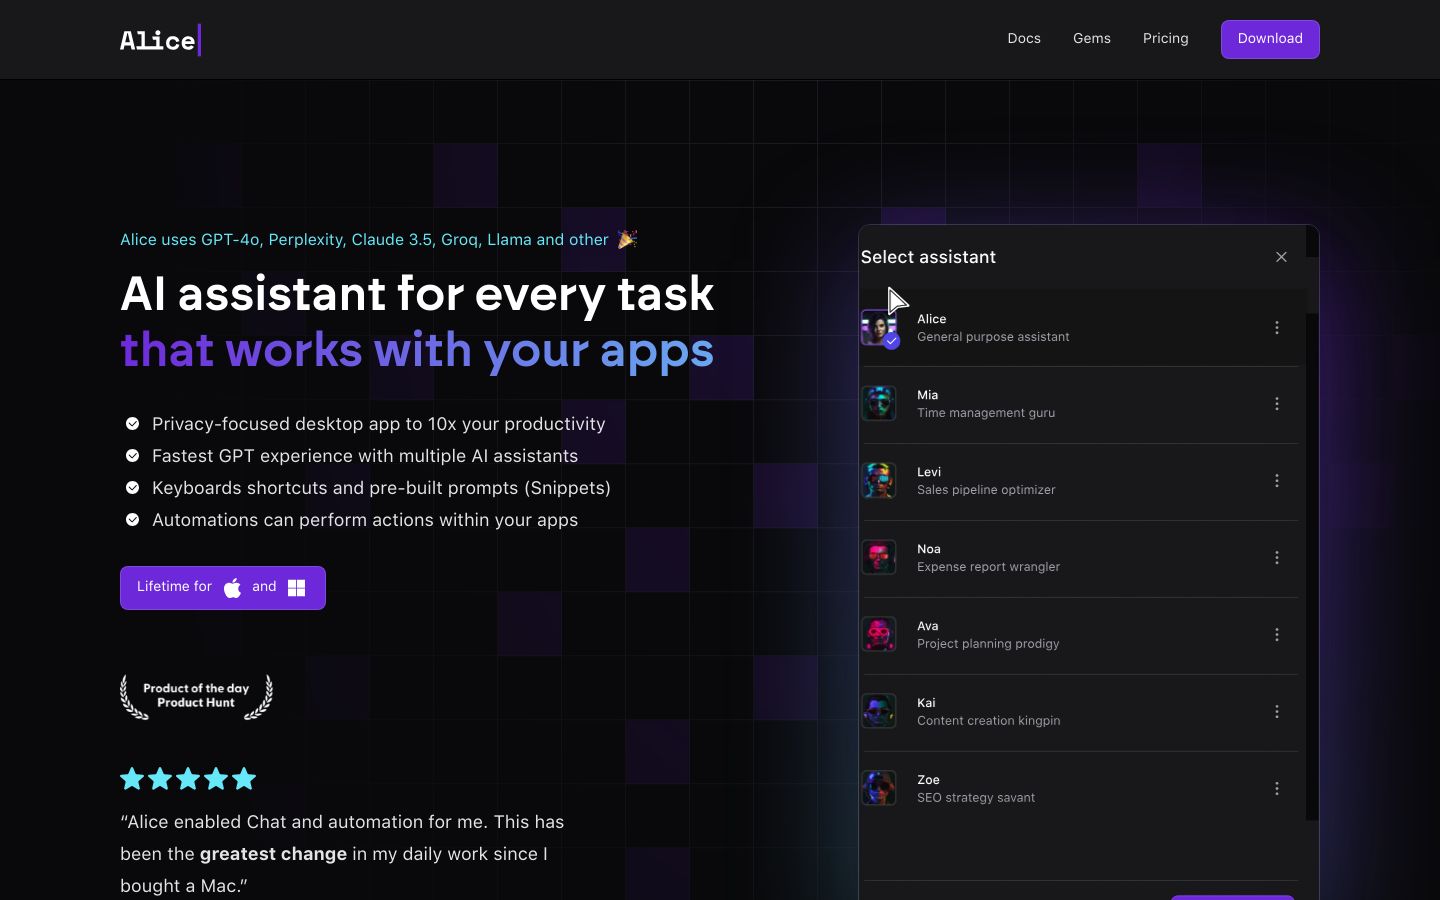This screenshot has height=900, width=1440.
Task: Click the five-star rating row
Action: (188, 779)
